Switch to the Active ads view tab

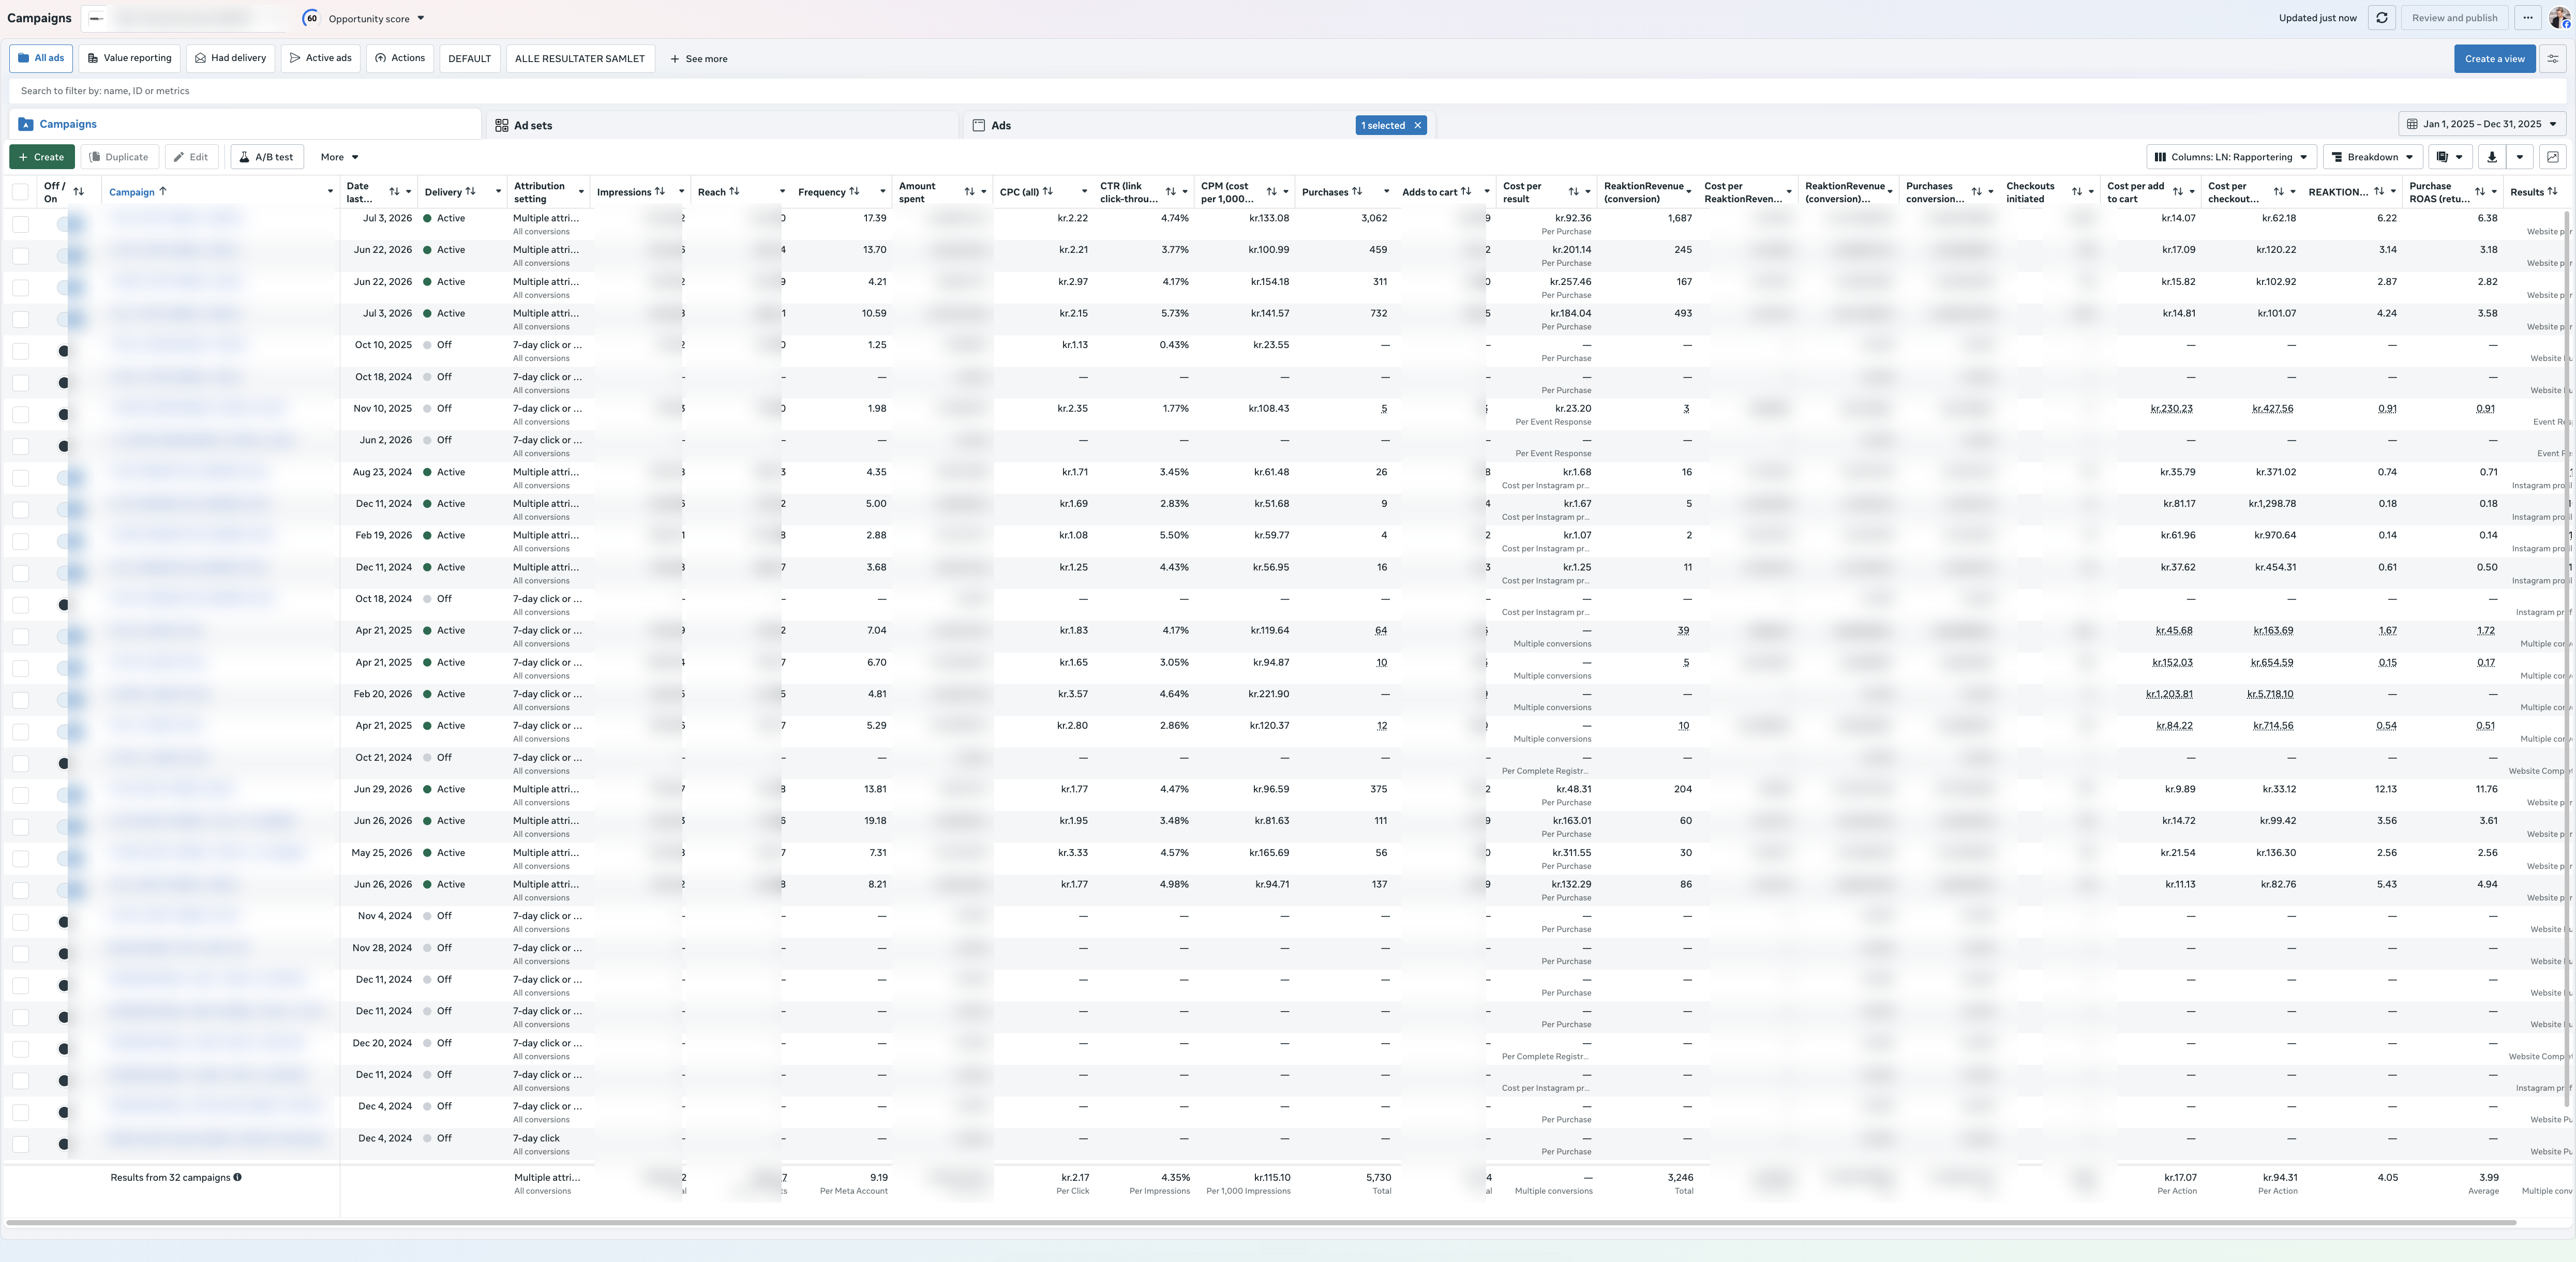[x=320, y=58]
